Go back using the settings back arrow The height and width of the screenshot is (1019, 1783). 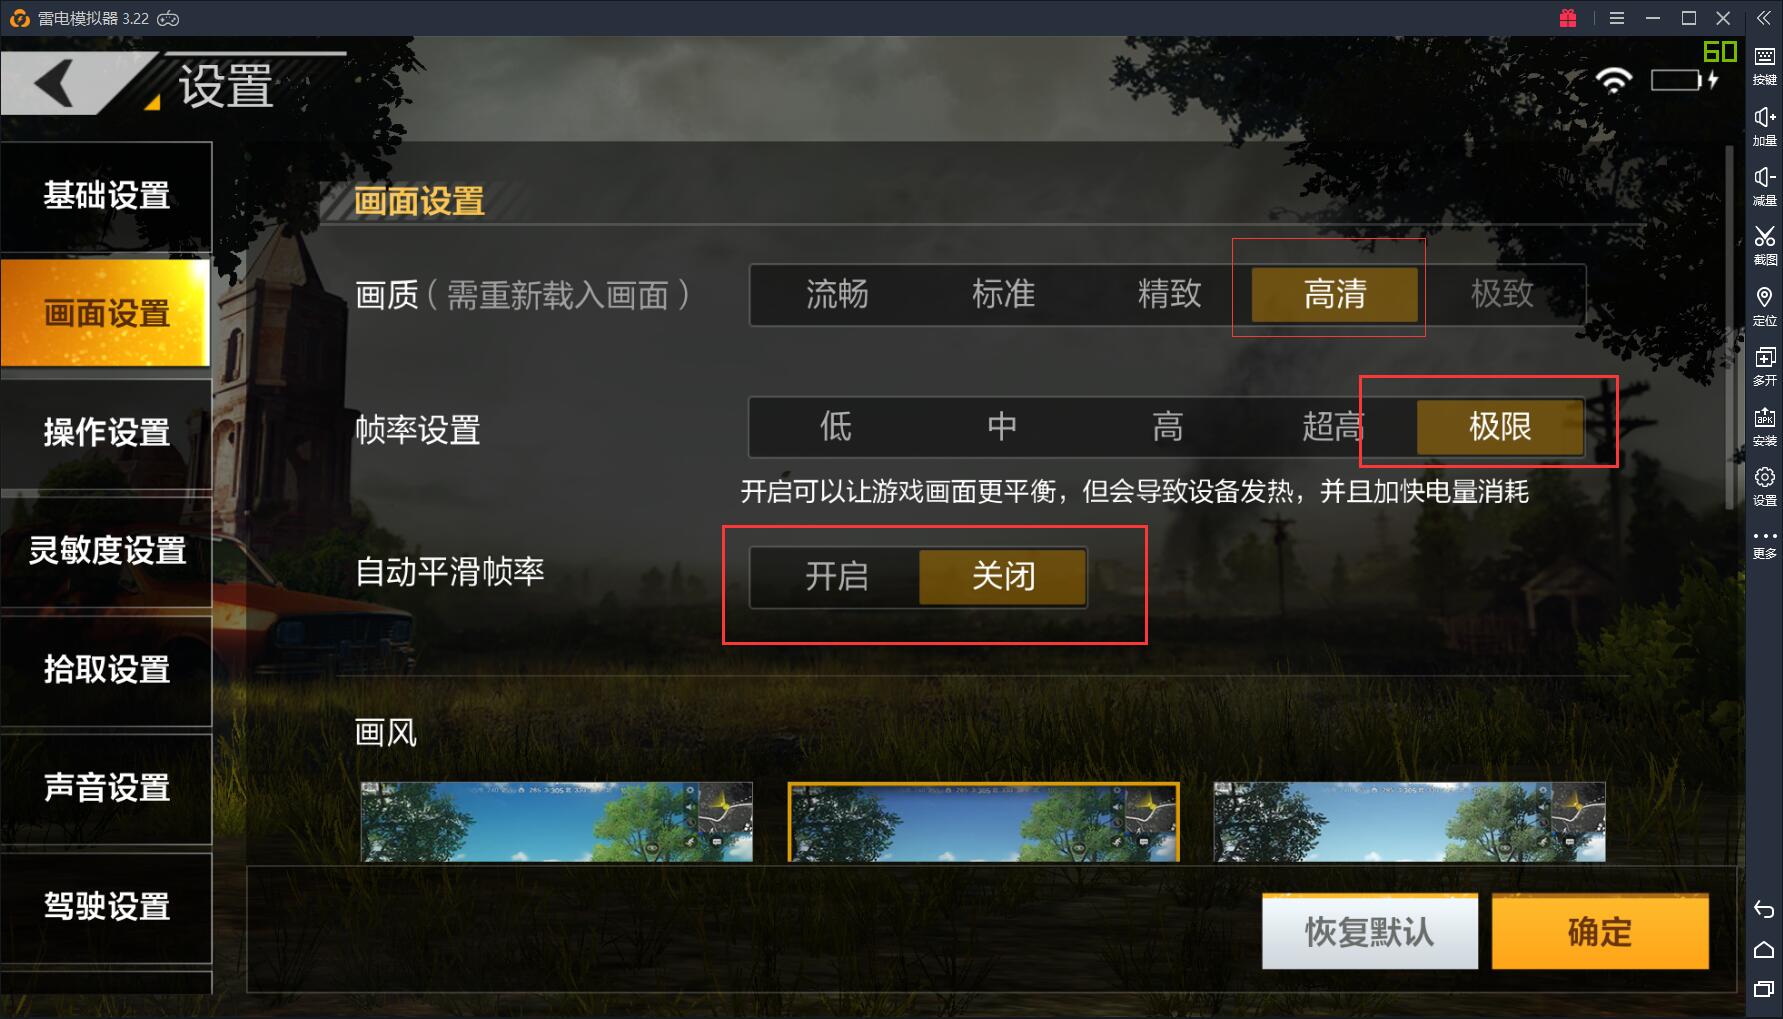55,82
